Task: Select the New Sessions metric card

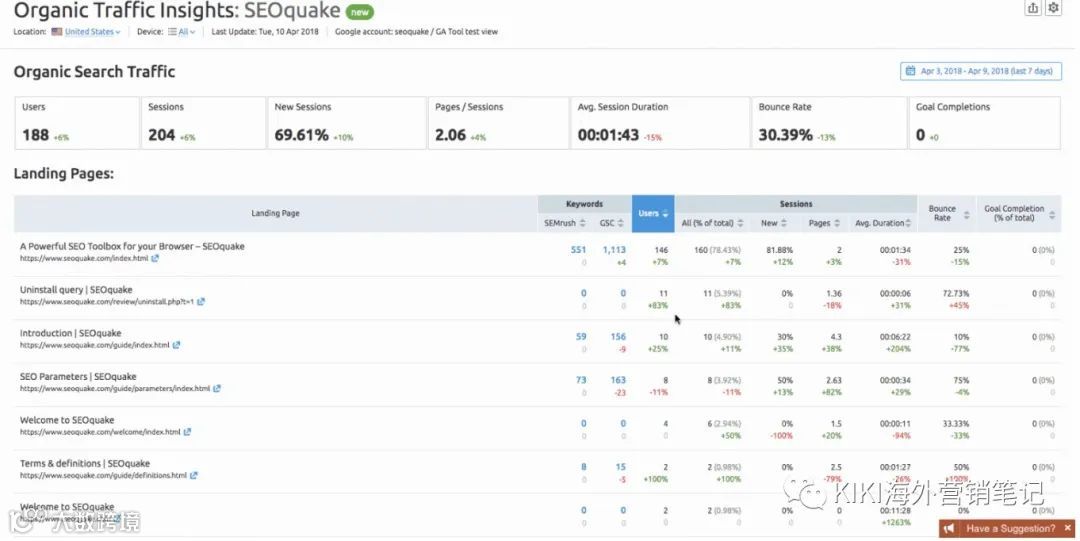Action: (x=346, y=123)
